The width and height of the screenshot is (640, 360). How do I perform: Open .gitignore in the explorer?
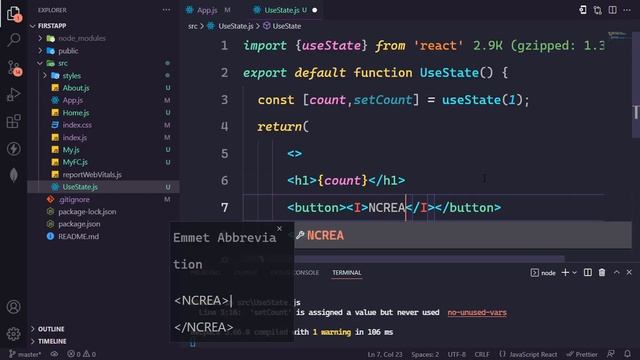point(74,199)
